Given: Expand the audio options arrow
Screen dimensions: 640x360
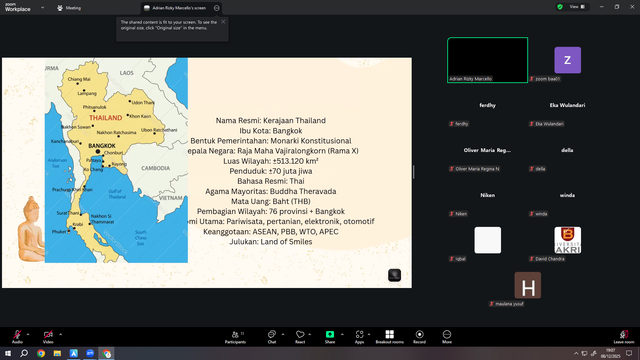Looking at the screenshot, I should [28, 334].
